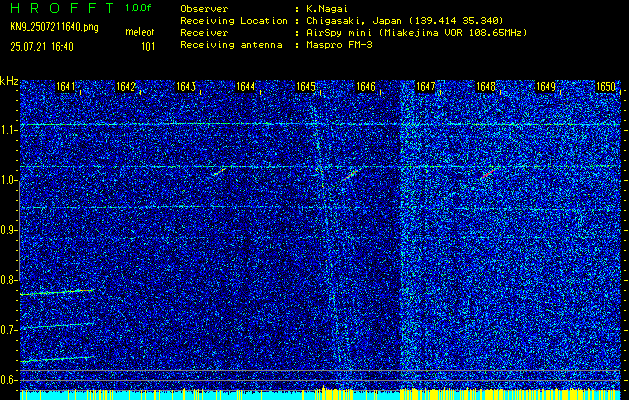Click the 1648 time marker
Screen dimensions: 629x400
click(x=486, y=87)
